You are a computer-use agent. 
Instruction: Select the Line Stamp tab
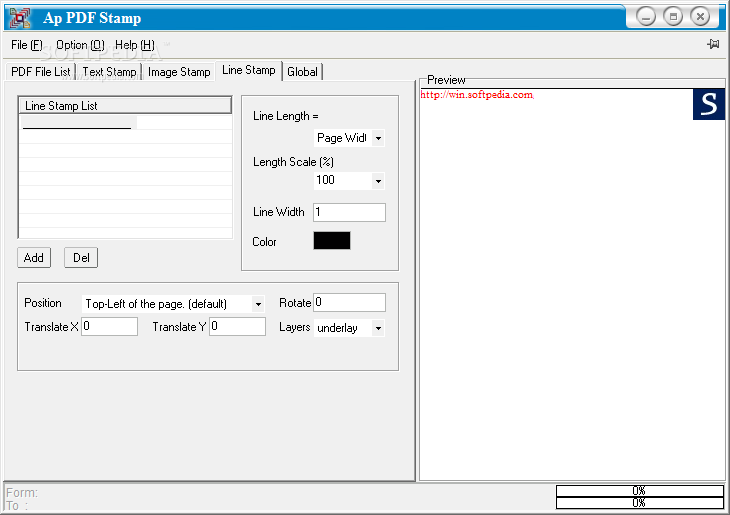pos(249,70)
